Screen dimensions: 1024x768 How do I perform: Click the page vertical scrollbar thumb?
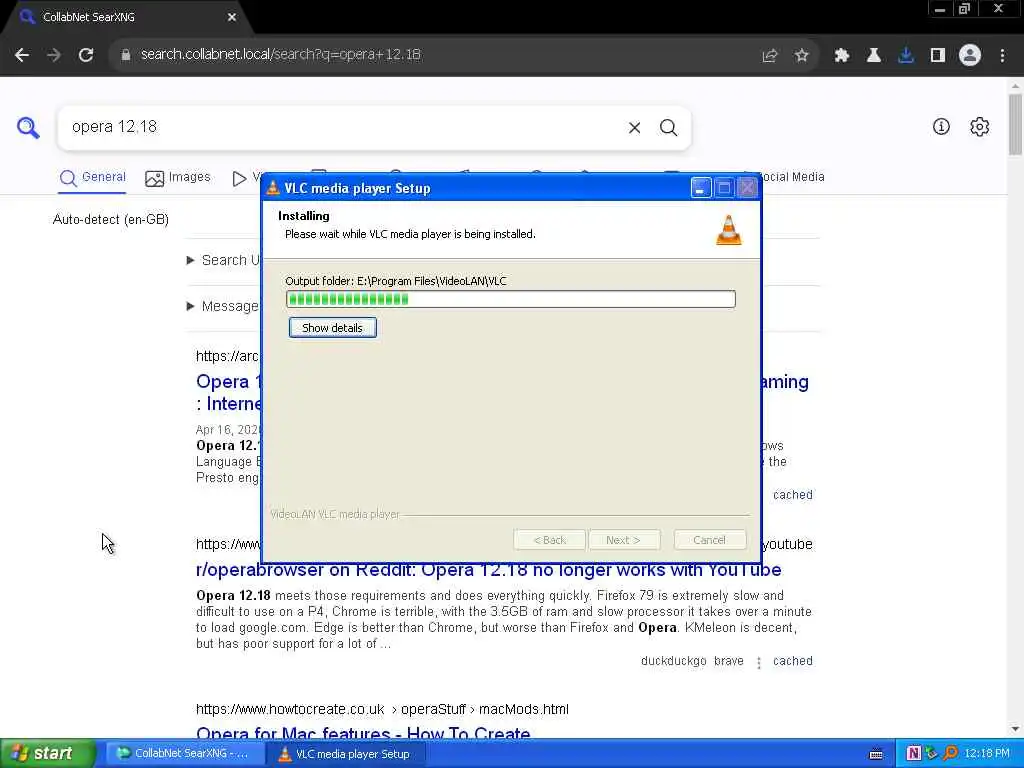[x=1015, y=125]
